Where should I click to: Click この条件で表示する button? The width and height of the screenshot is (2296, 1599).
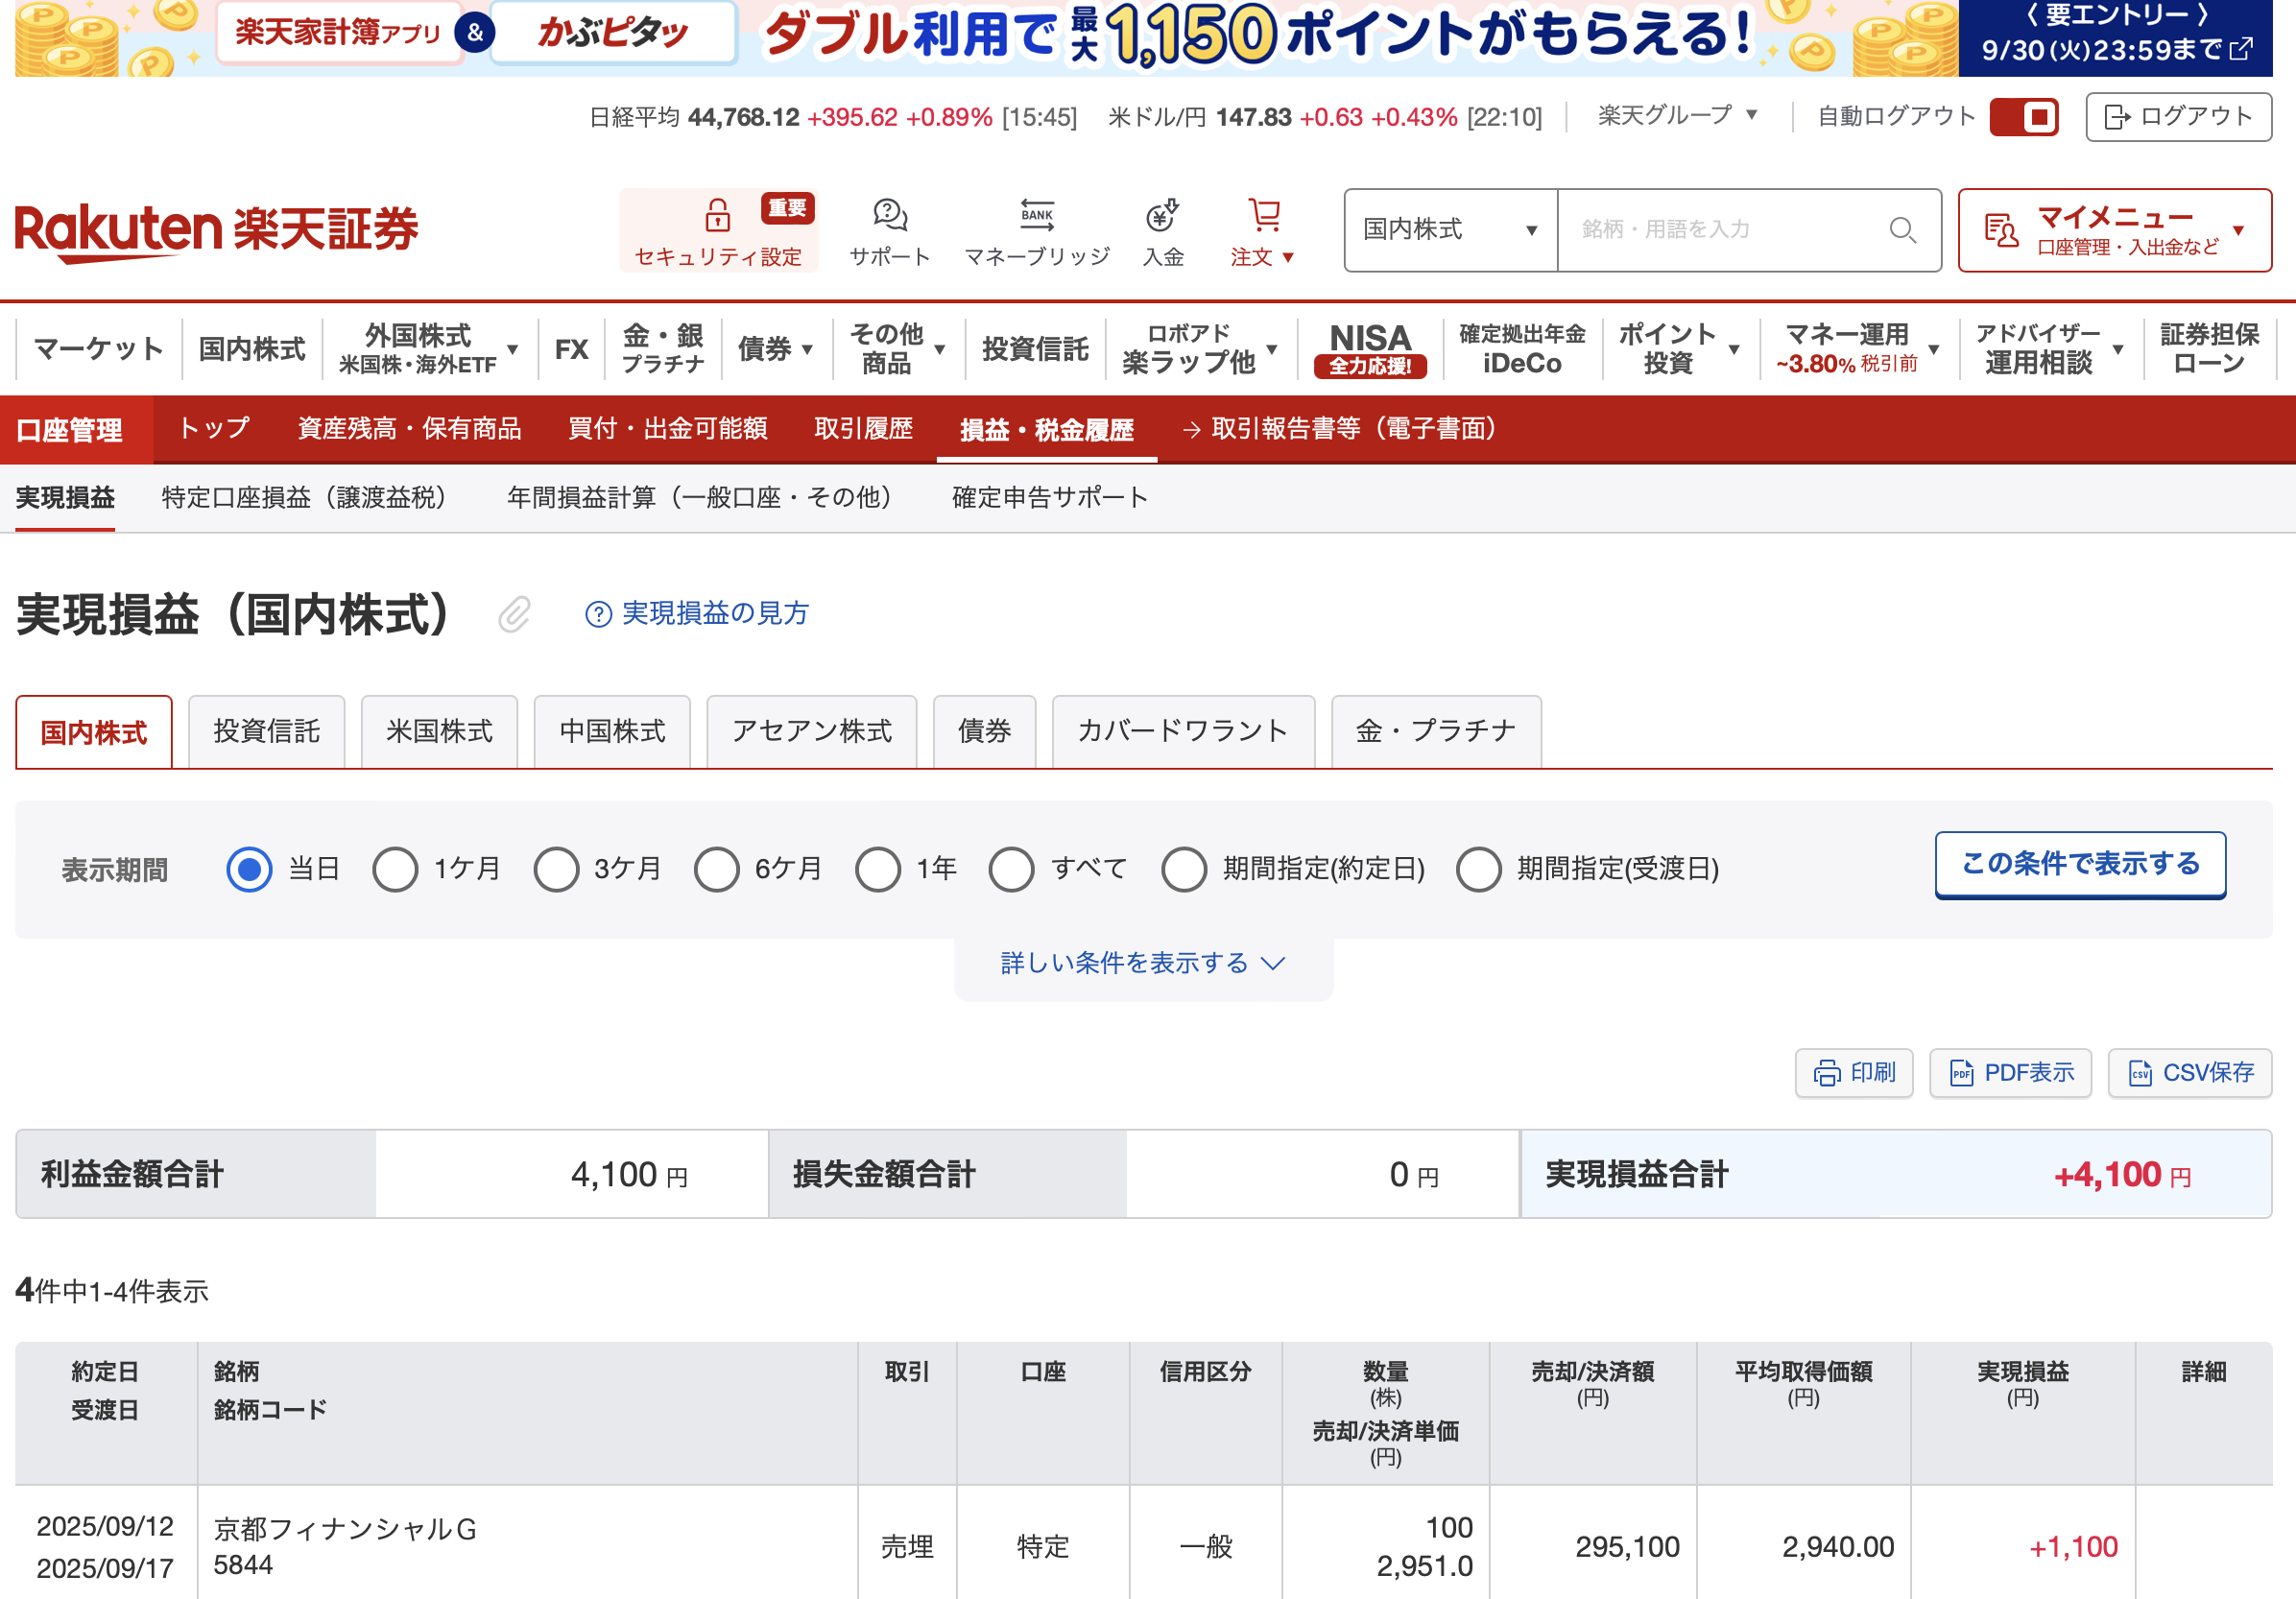point(2079,864)
